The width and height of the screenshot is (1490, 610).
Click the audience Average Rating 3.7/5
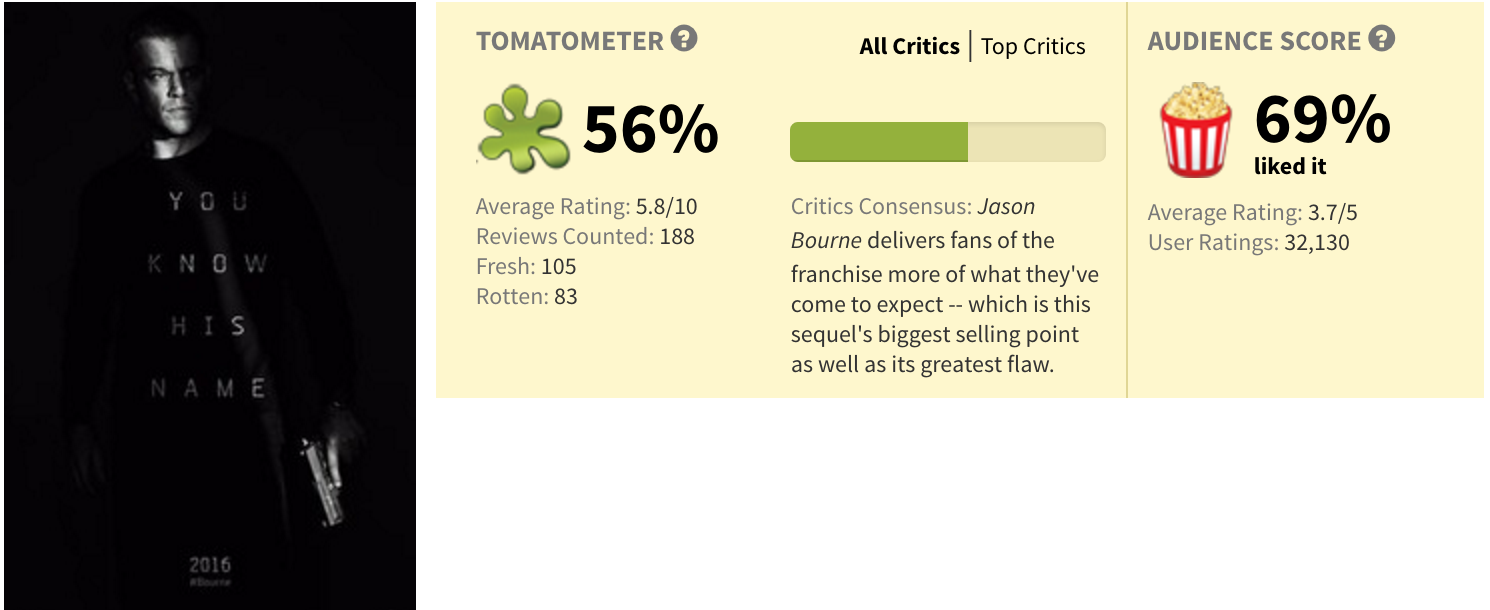click(1253, 213)
